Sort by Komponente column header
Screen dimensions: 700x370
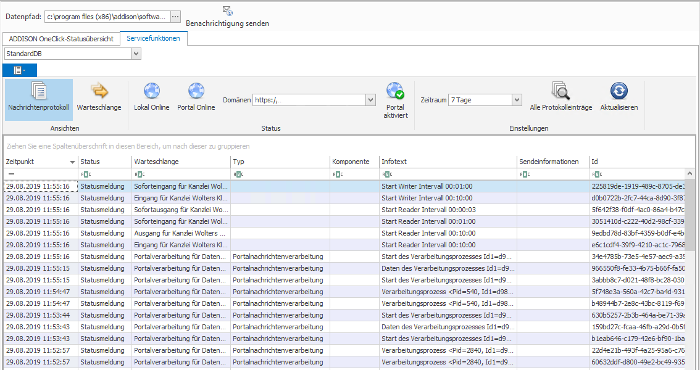(x=354, y=162)
